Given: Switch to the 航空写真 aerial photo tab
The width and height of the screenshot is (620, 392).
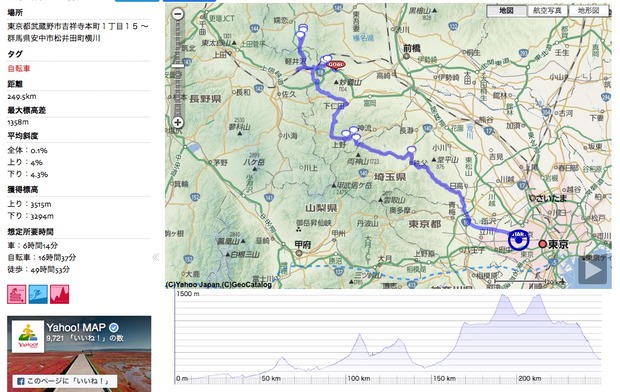Looking at the screenshot, I should click(x=547, y=11).
